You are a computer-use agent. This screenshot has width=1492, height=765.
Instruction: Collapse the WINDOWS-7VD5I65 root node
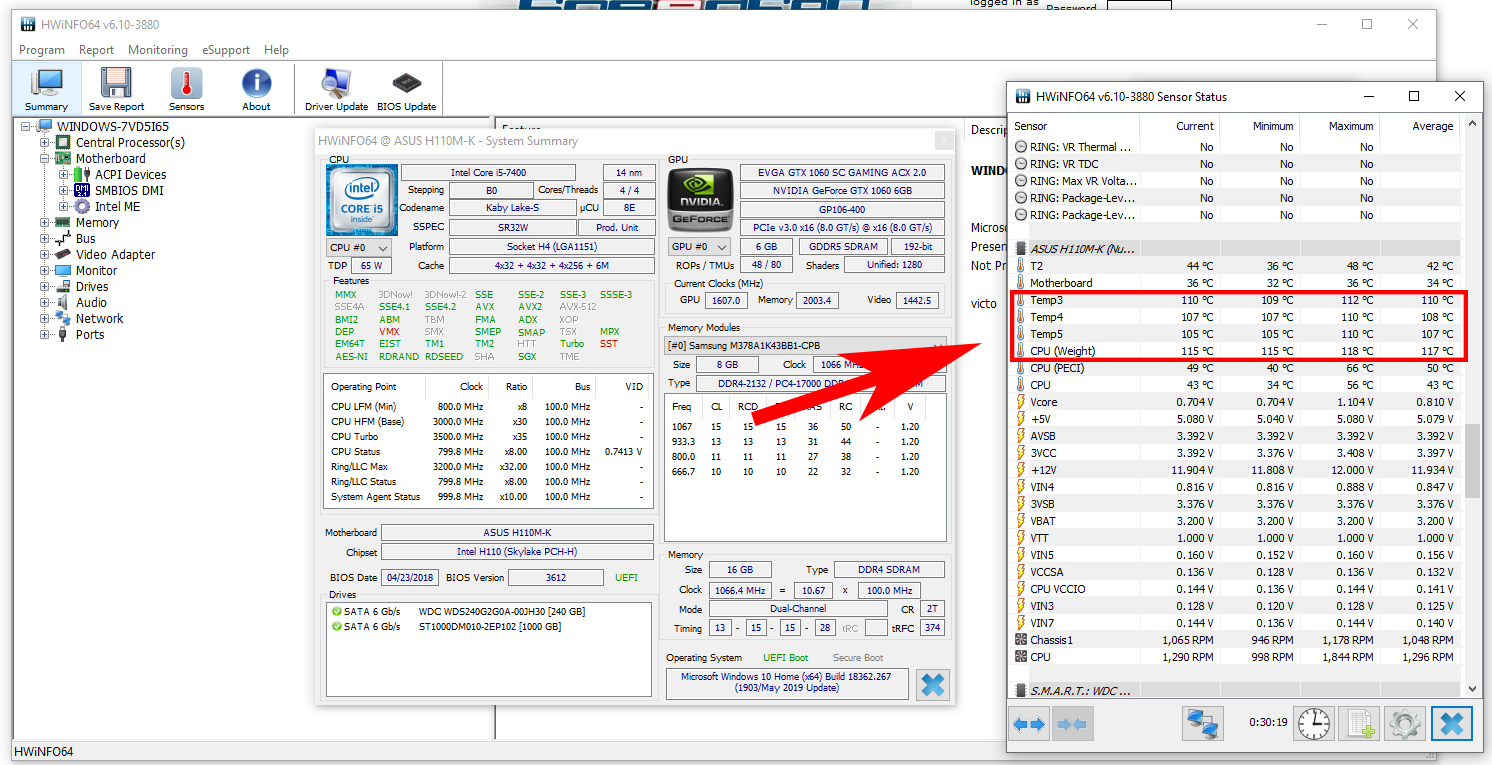[28, 127]
